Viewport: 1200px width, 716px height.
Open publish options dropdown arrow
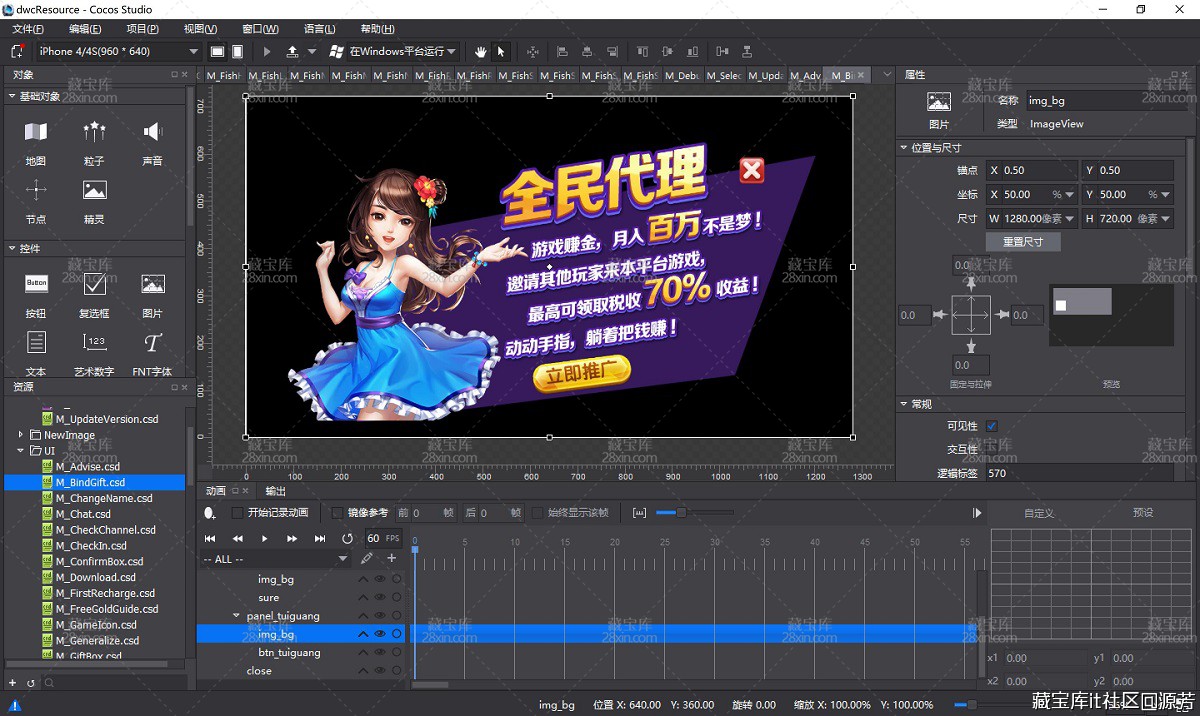[312, 51]
